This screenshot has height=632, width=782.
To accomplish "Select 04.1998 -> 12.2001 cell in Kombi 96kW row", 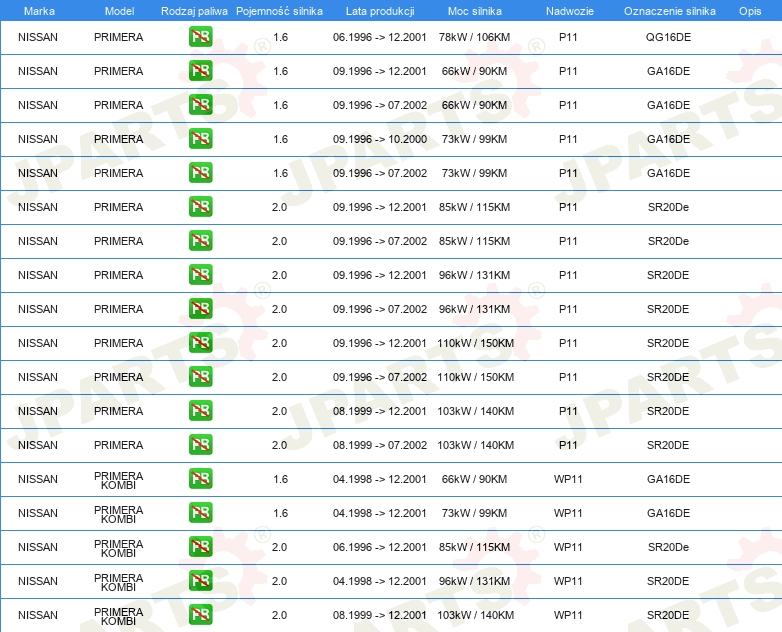I will (x=380, y=581).
